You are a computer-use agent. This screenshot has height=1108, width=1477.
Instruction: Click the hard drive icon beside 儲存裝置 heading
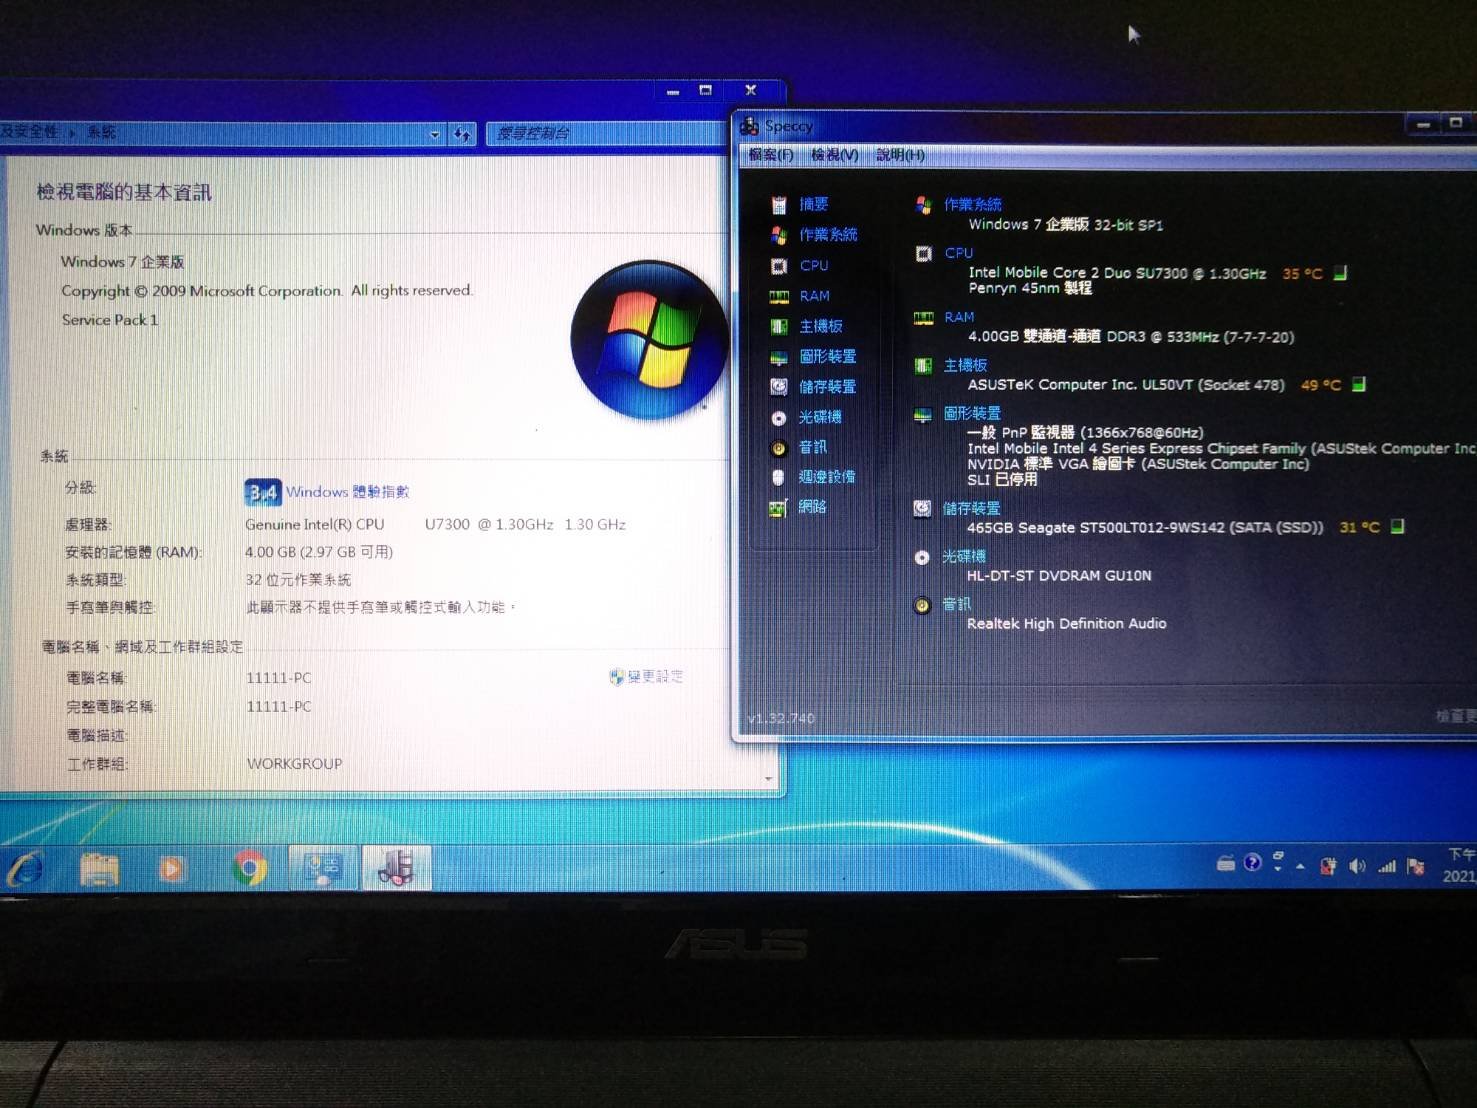point(922,509)
